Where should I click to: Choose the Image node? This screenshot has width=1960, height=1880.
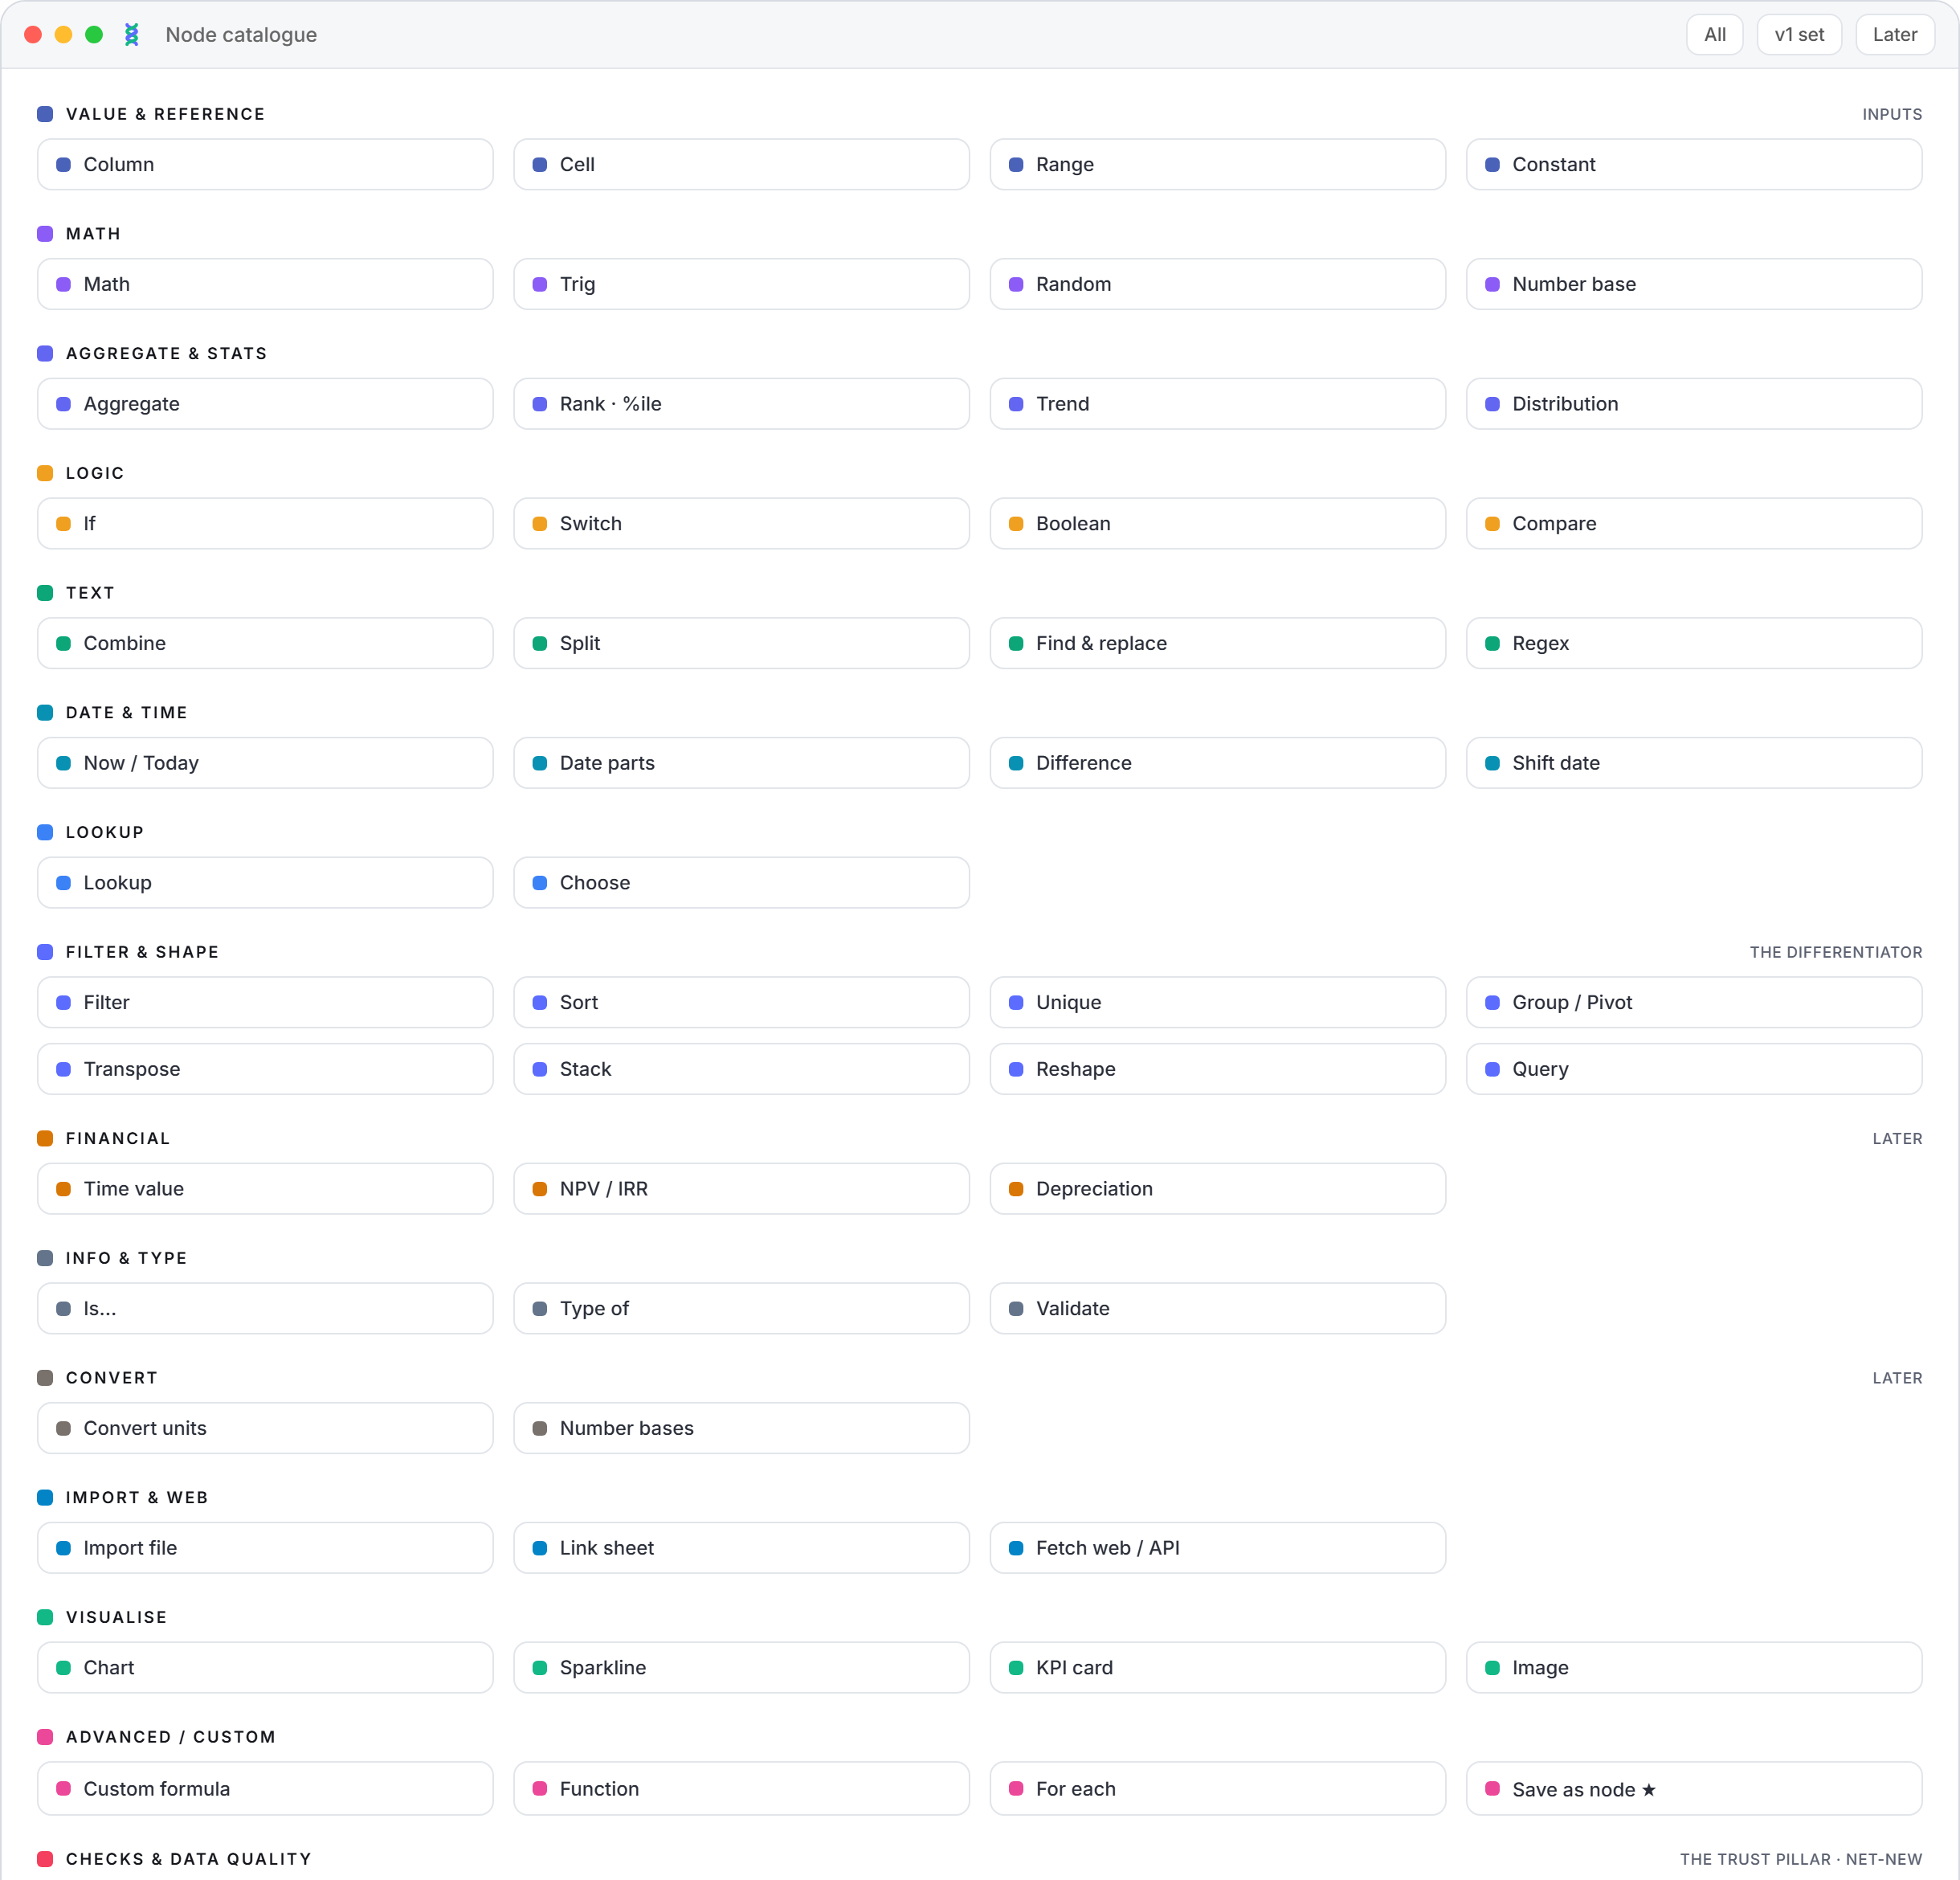(x=1693, y=1667)
